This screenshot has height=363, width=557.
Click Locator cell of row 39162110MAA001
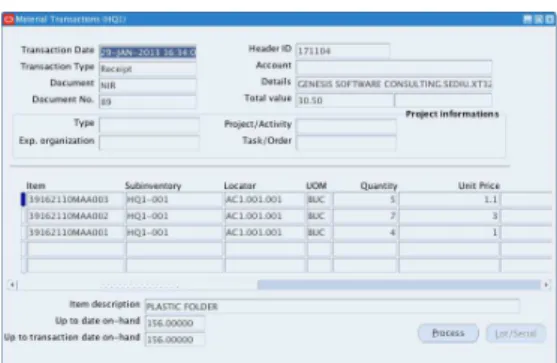pyautogui.click(x=265, y=232)
